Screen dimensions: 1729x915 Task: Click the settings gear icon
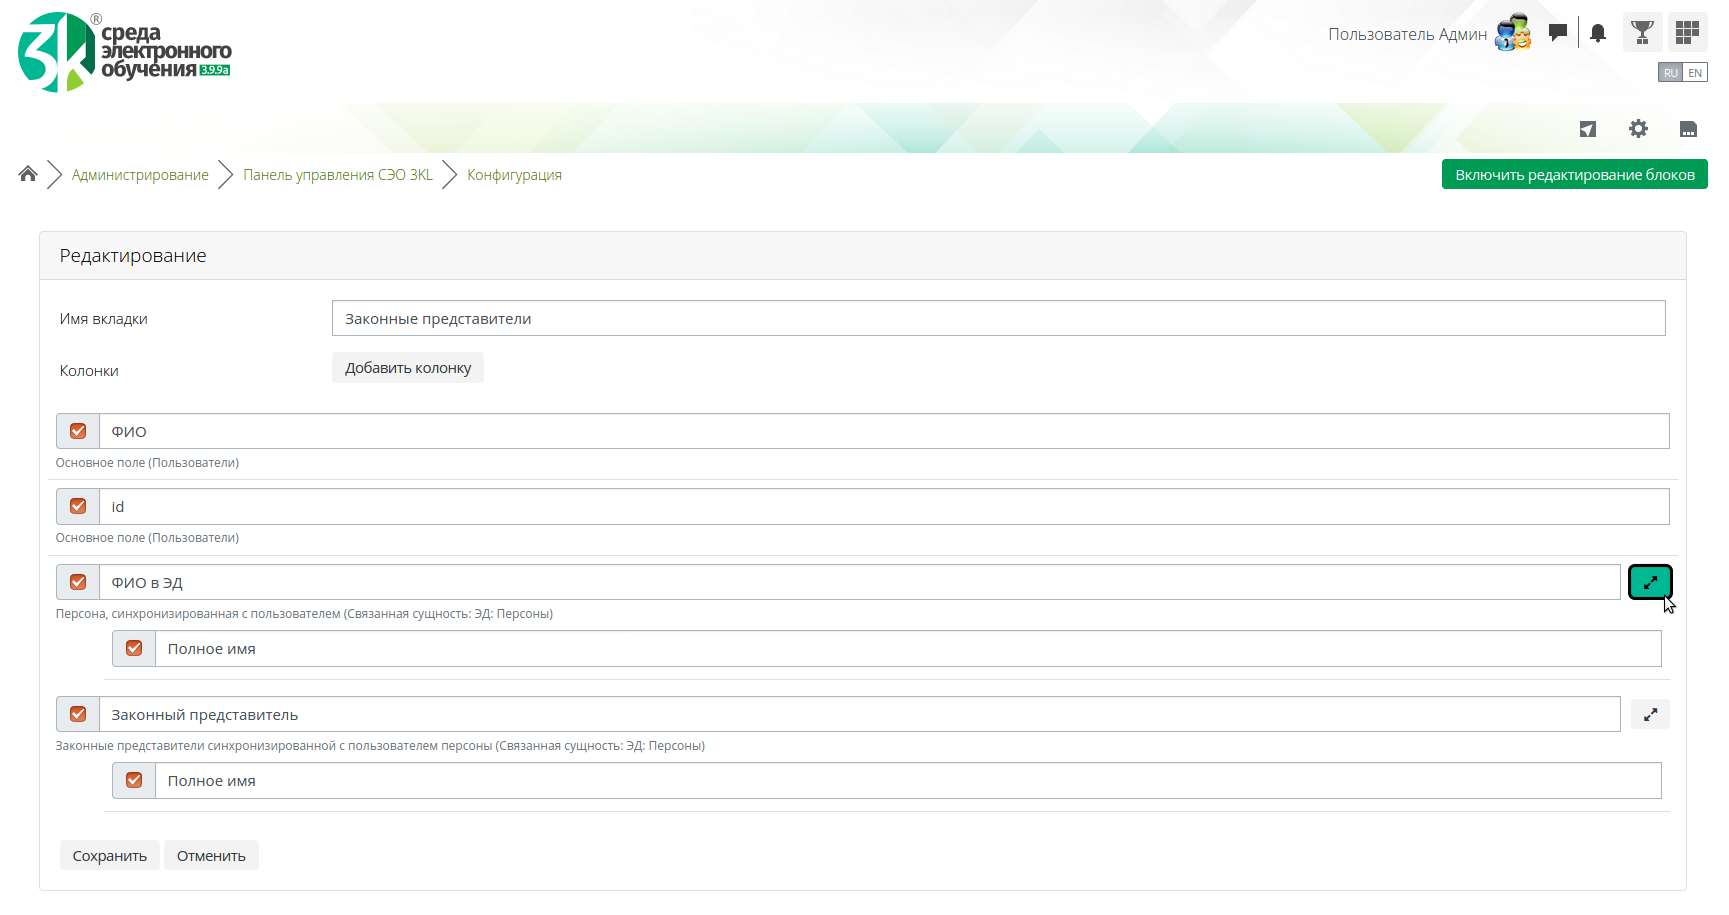[x=1638, y=129]
